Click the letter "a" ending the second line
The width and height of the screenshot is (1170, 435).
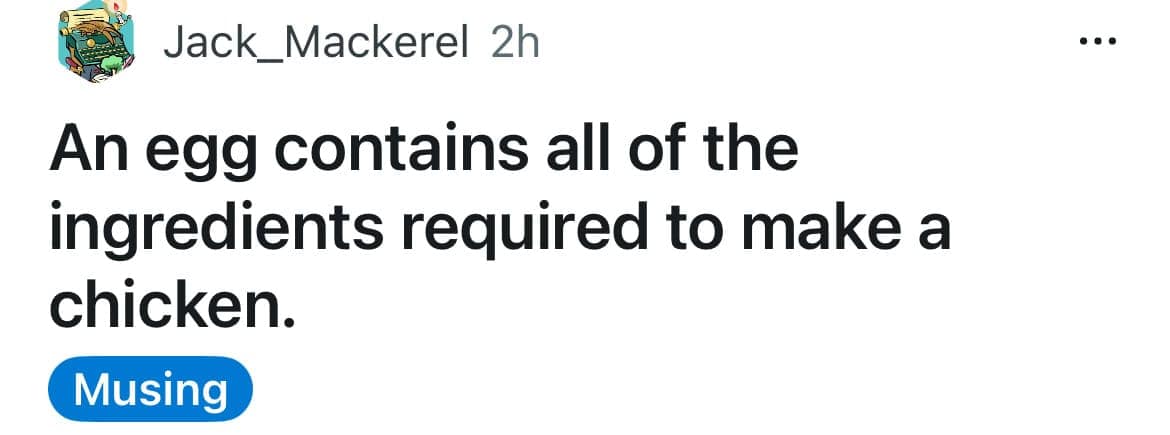tap(933, 236)
